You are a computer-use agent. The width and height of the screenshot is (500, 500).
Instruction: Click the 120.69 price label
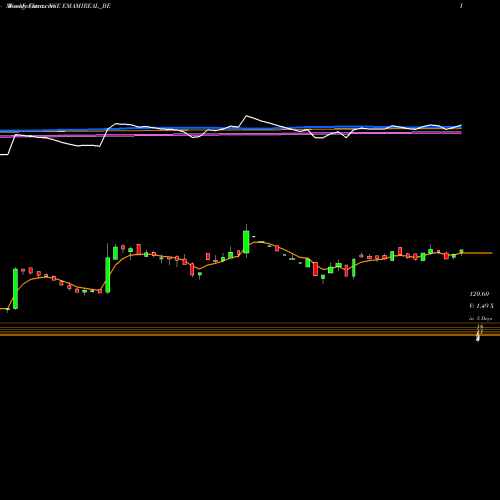pos(479,294)
